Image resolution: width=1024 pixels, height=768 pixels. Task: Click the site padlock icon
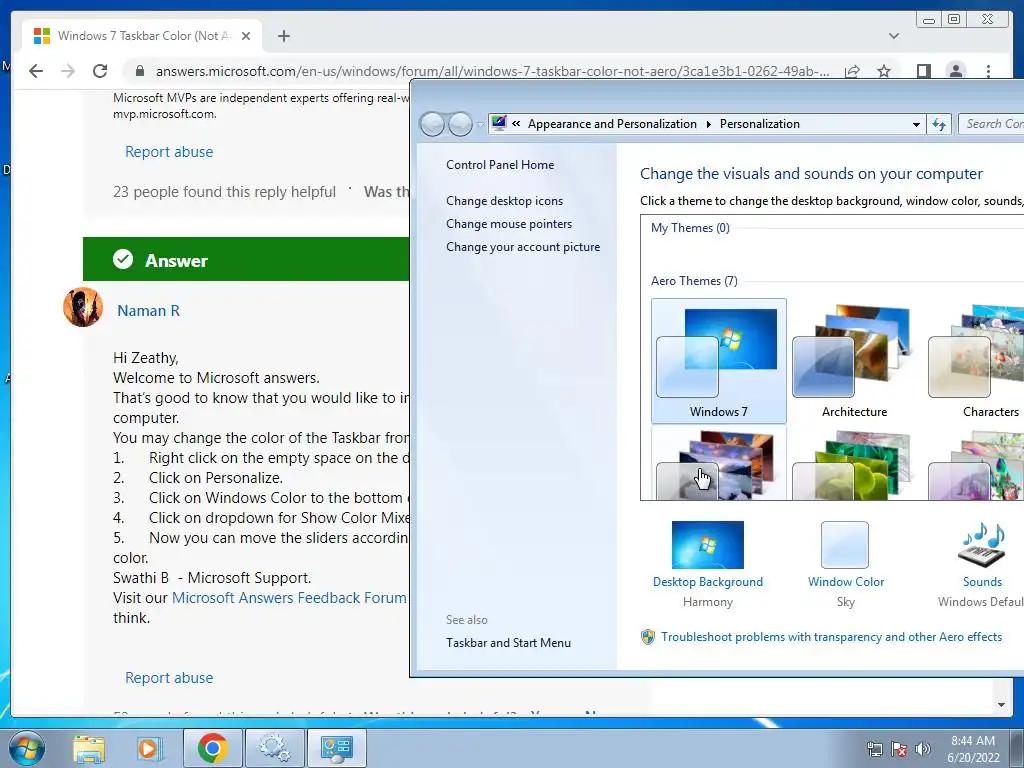coord(139,71)
